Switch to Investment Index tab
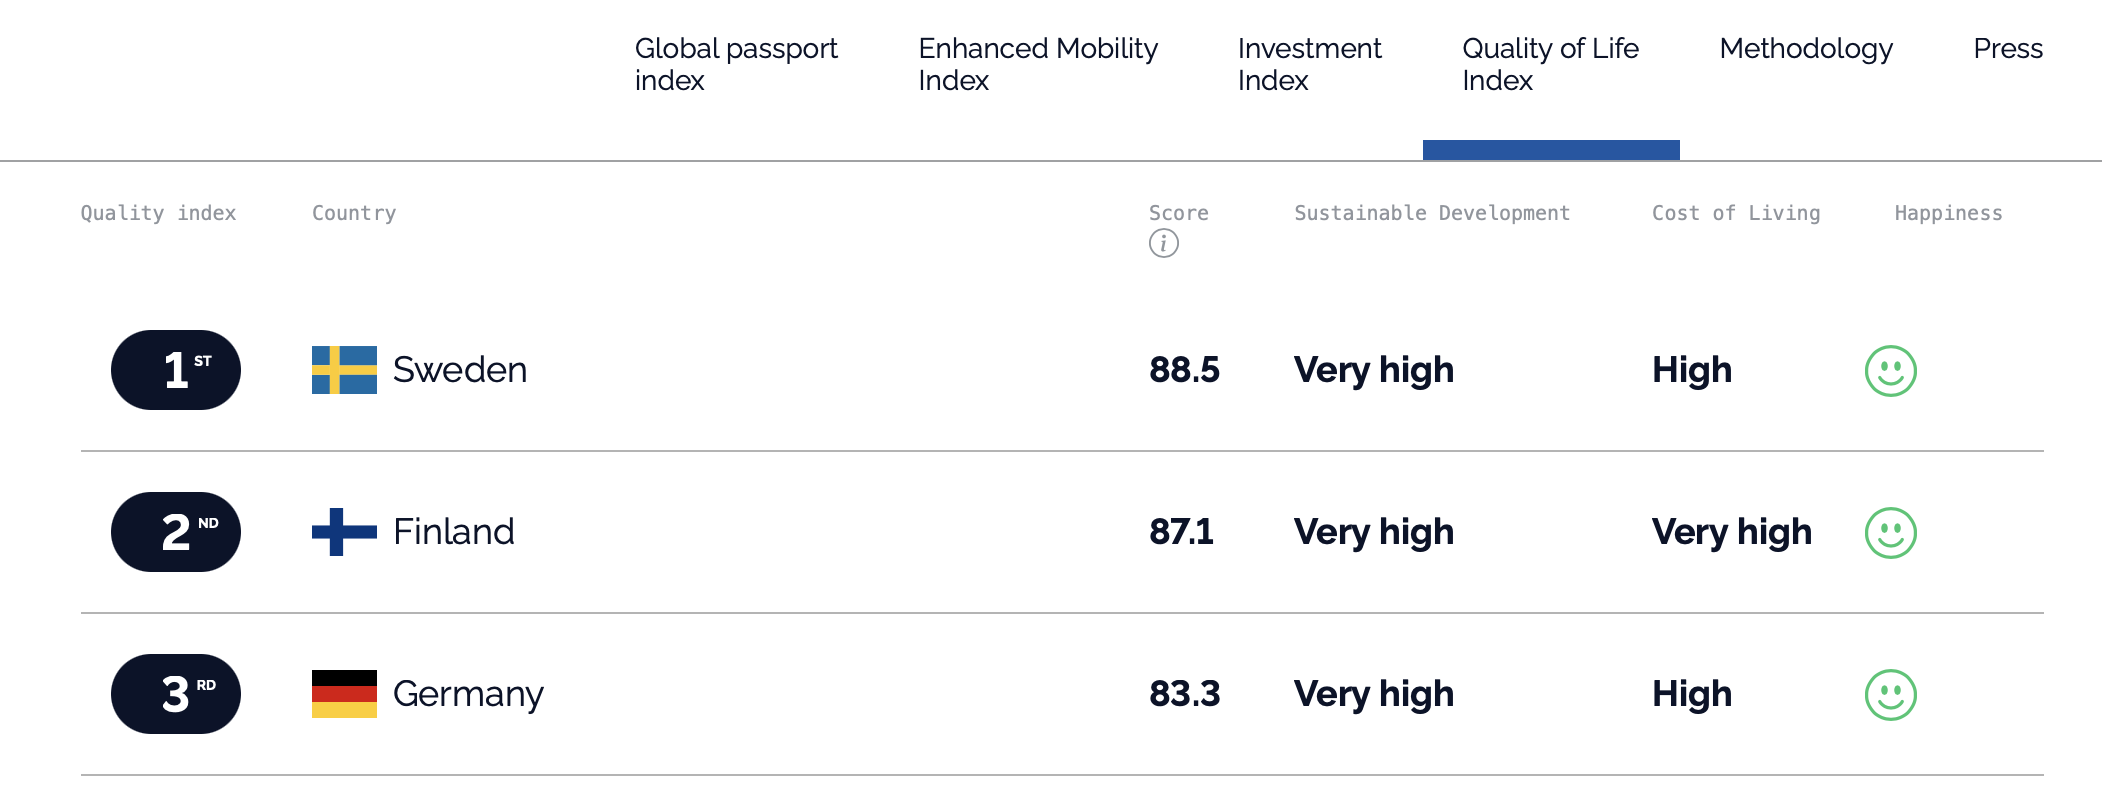 pos(1309,64)
